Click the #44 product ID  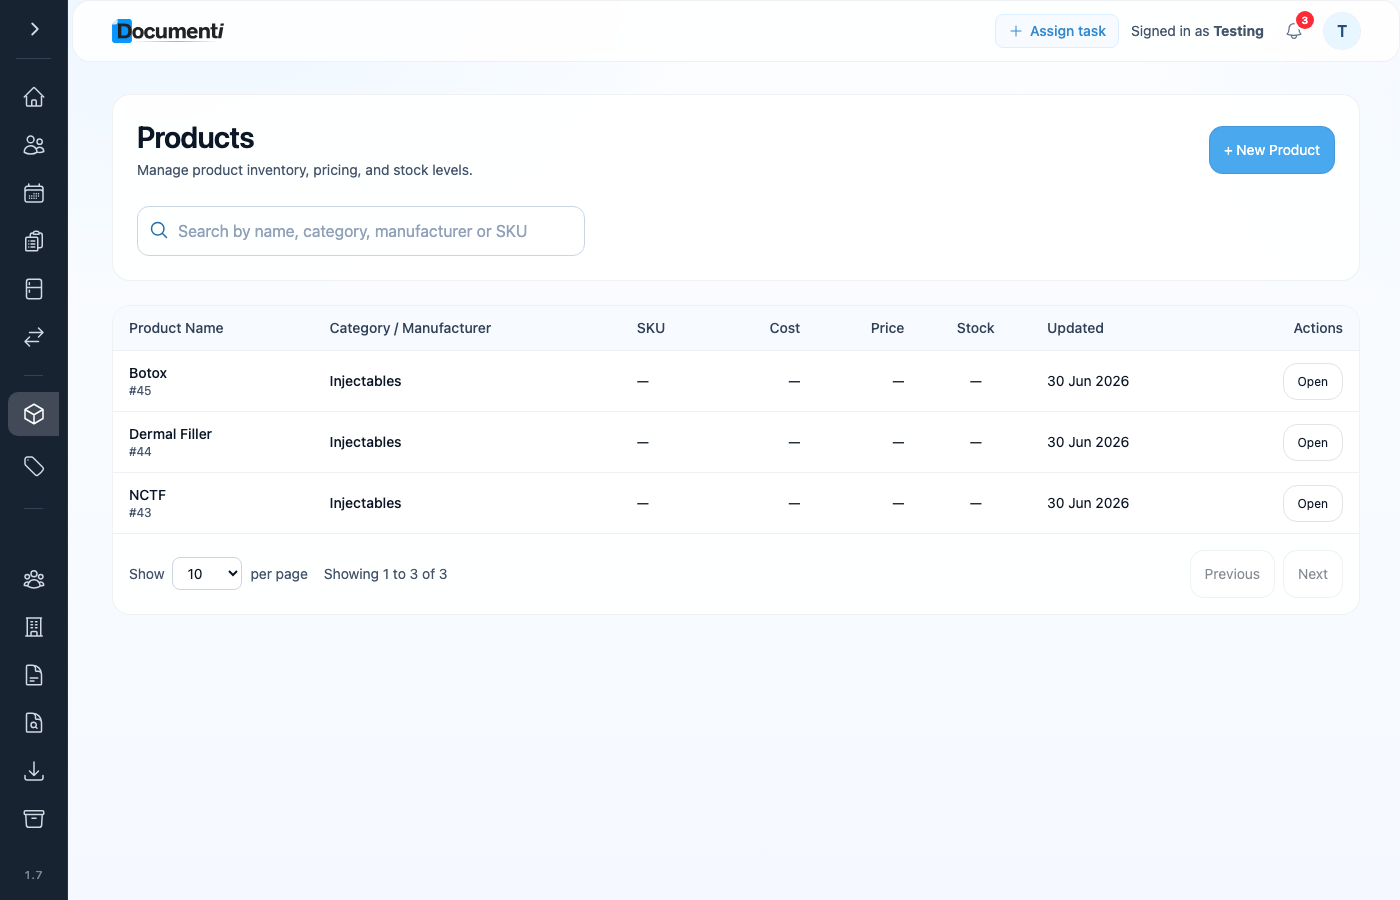pos(140,452)
